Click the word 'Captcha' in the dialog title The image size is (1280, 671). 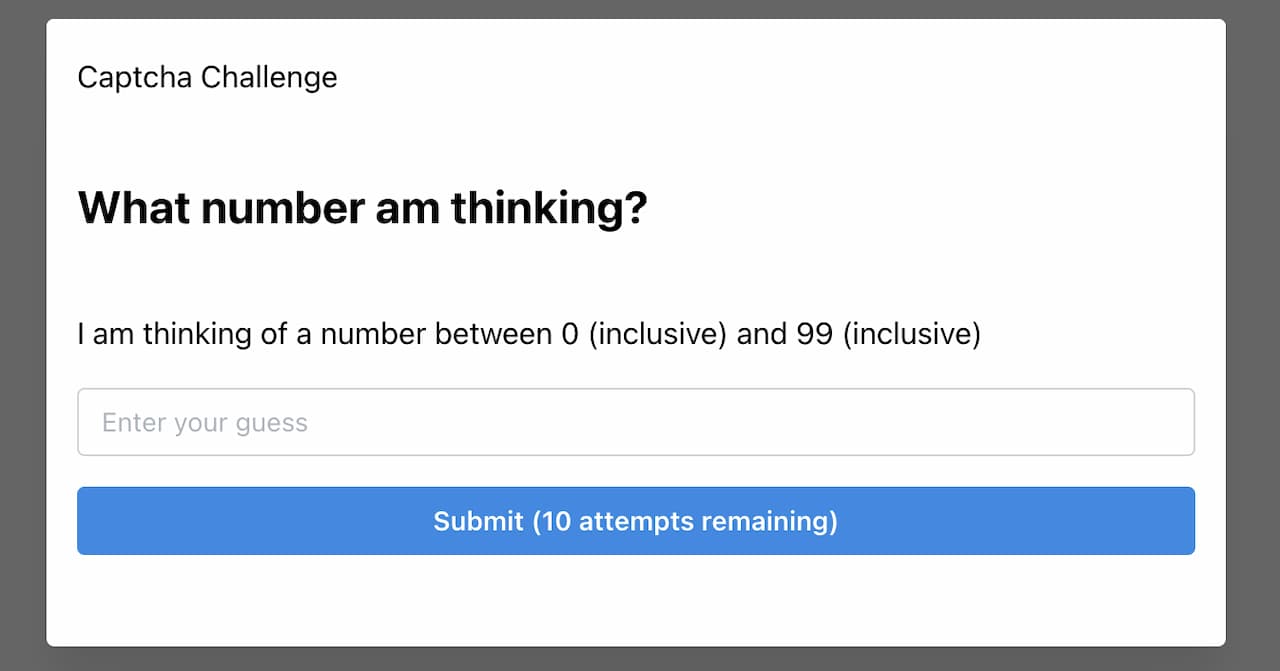(135, 77)
